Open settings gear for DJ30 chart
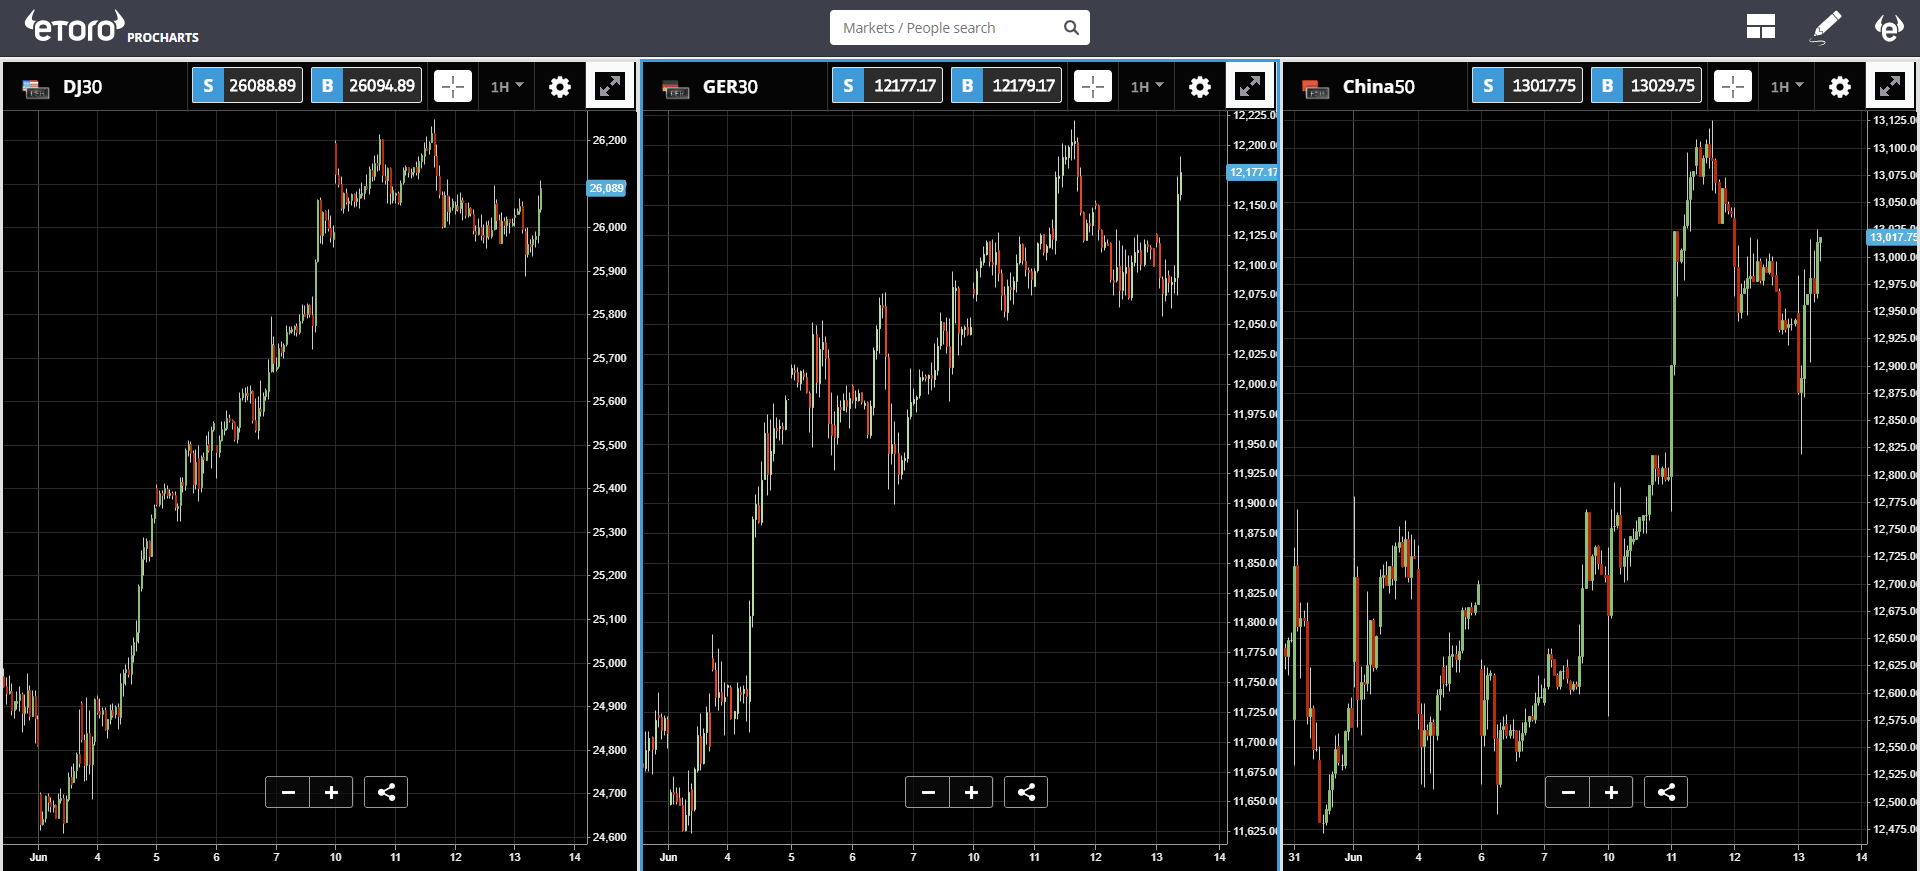 560,87
